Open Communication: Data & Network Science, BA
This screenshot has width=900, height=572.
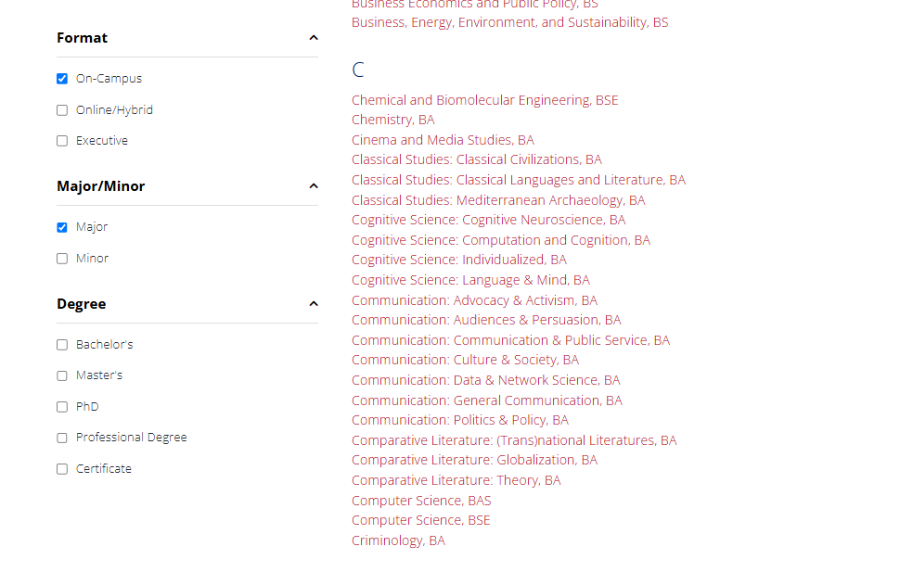486,380
